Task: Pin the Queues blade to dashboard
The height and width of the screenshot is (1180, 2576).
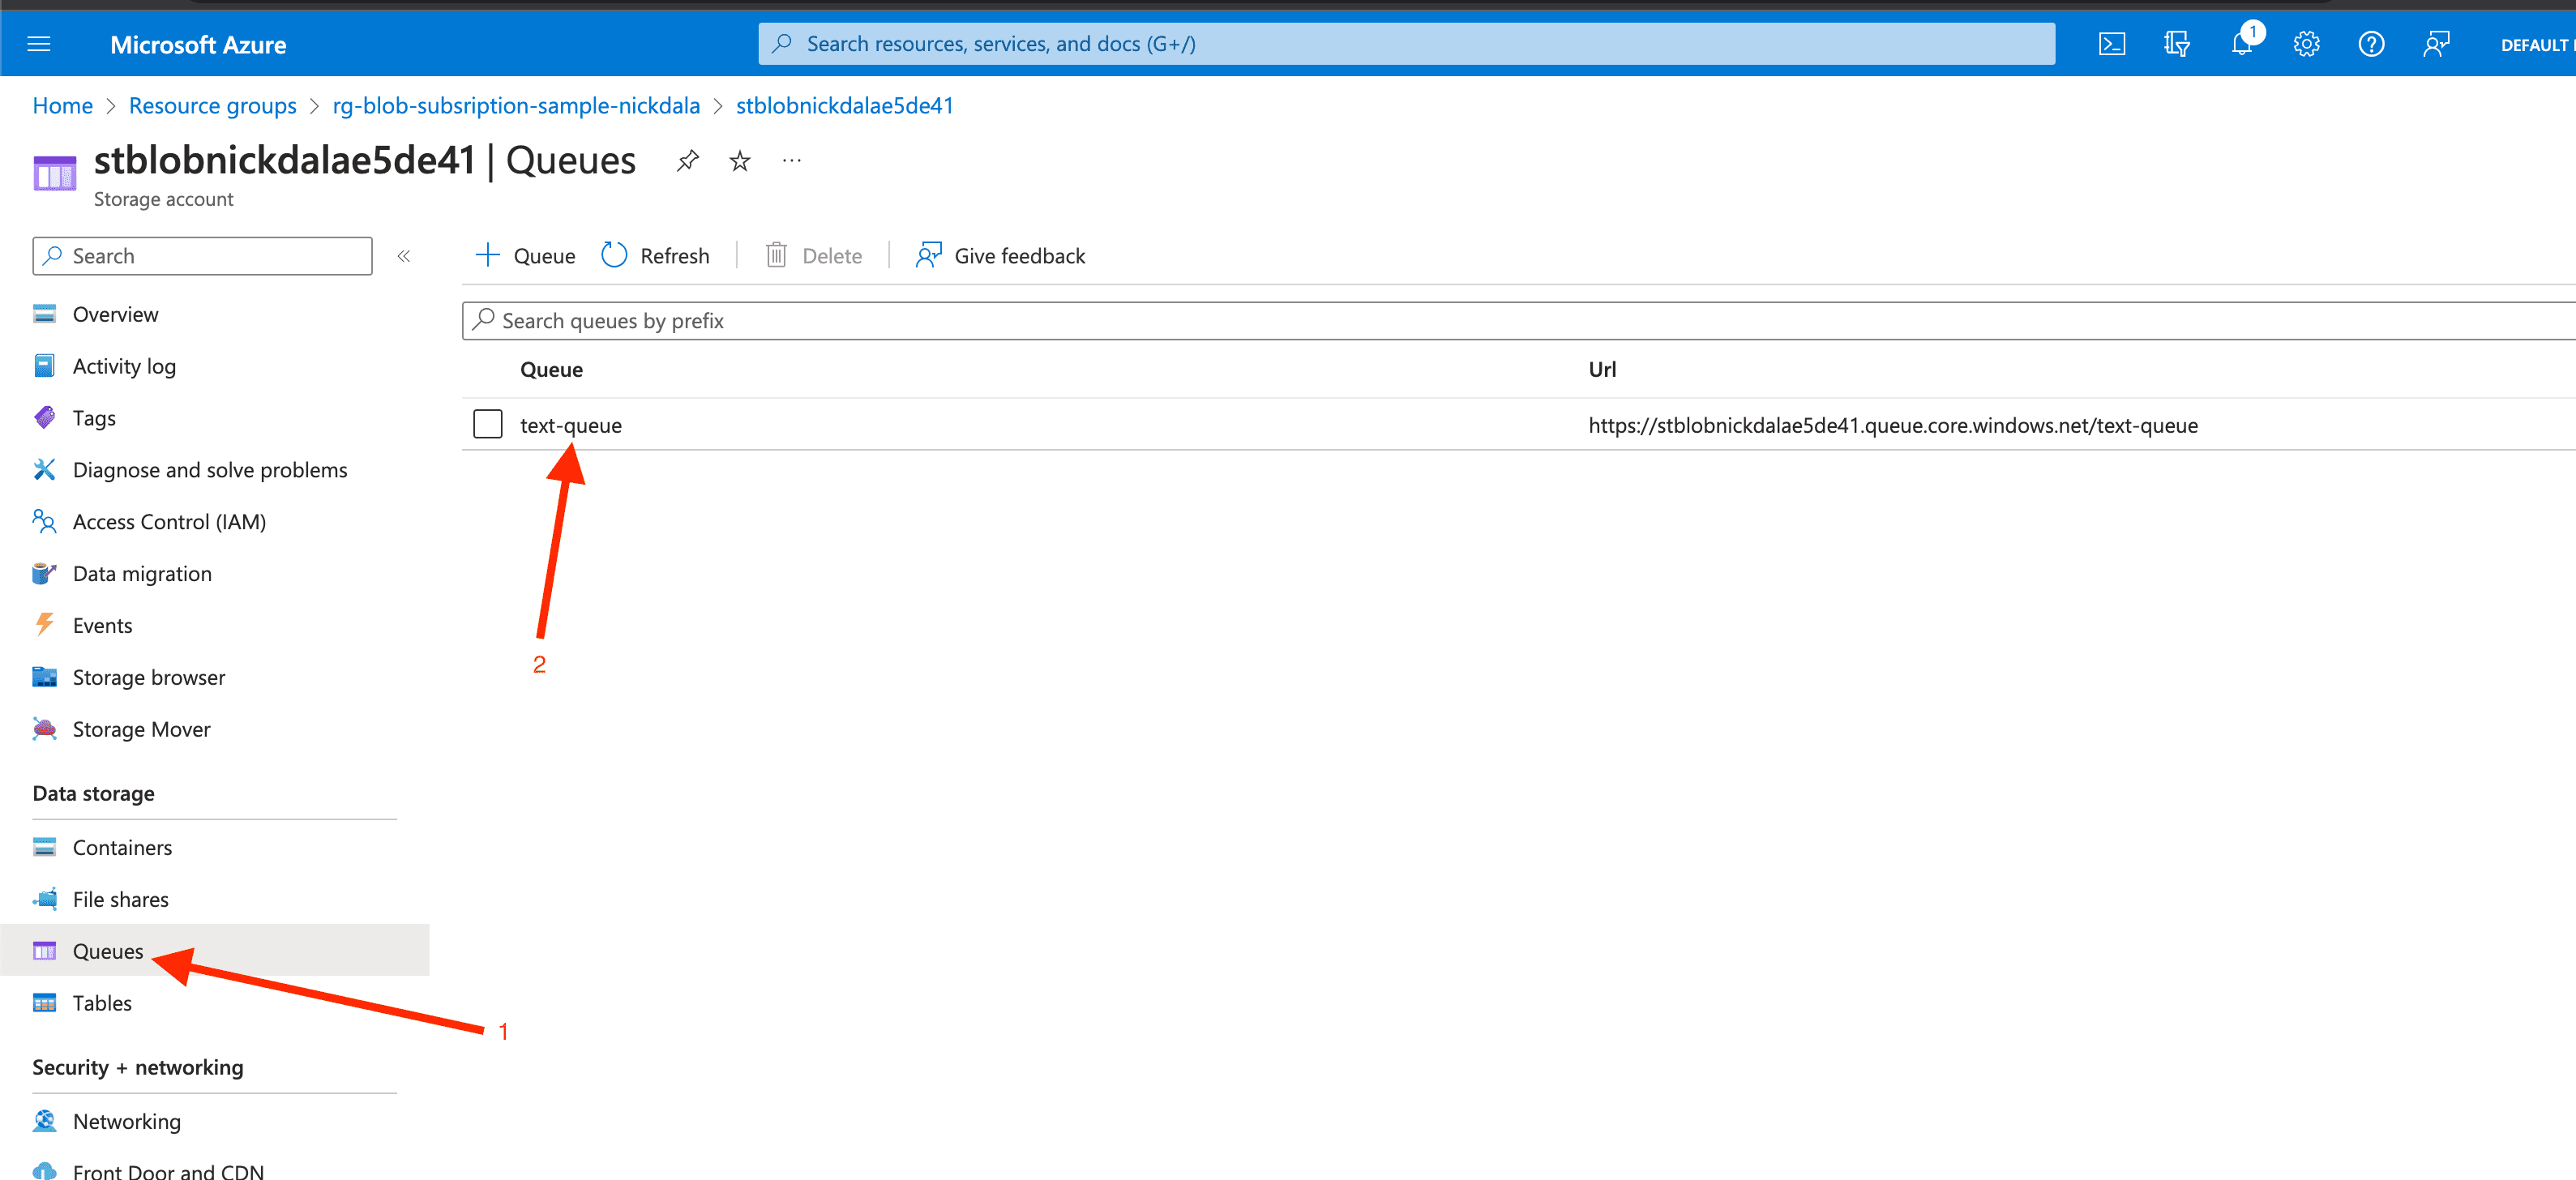Action: (x=687, y=161)
